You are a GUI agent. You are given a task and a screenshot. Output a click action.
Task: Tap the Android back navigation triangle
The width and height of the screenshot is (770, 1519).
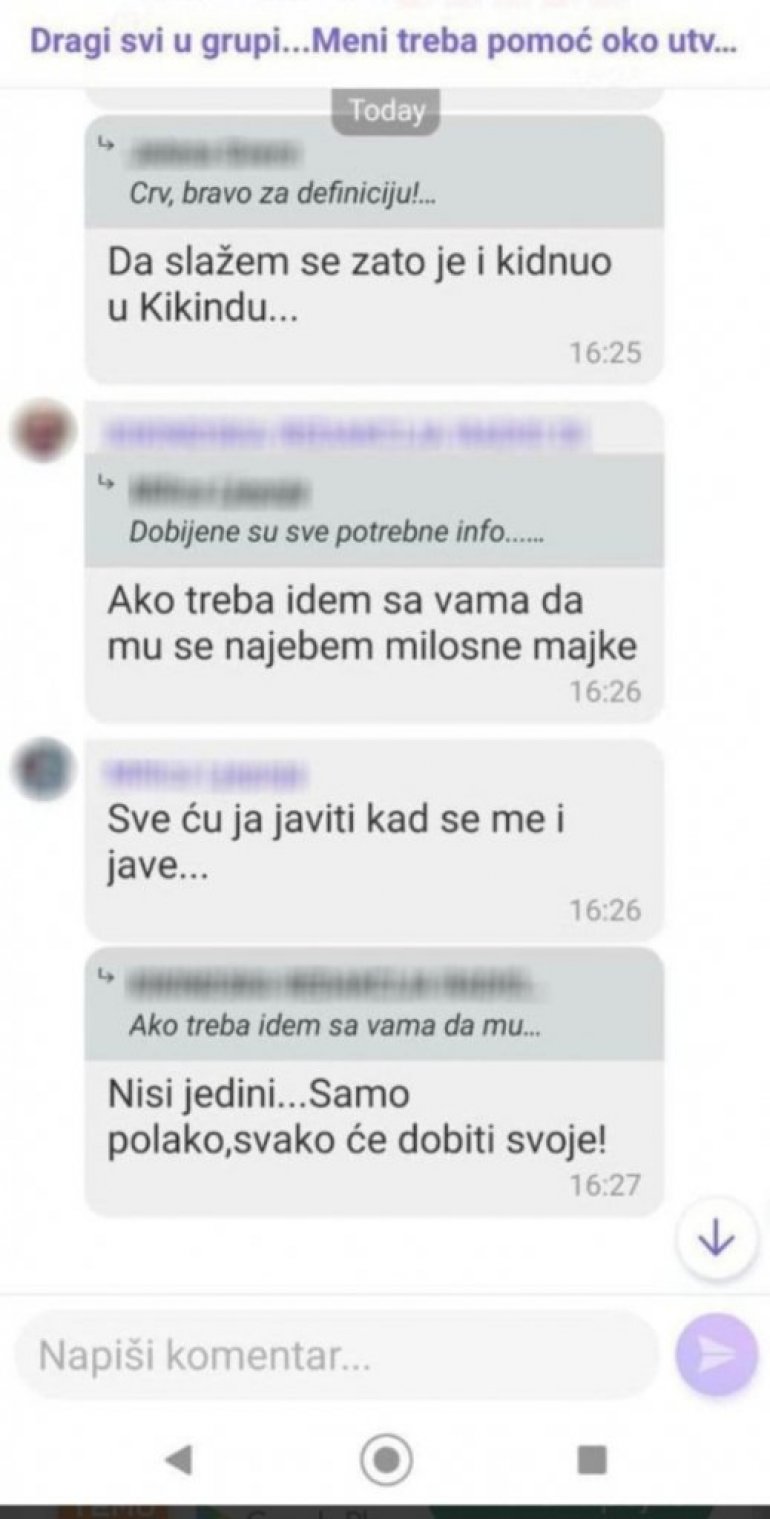point(179,1461)
